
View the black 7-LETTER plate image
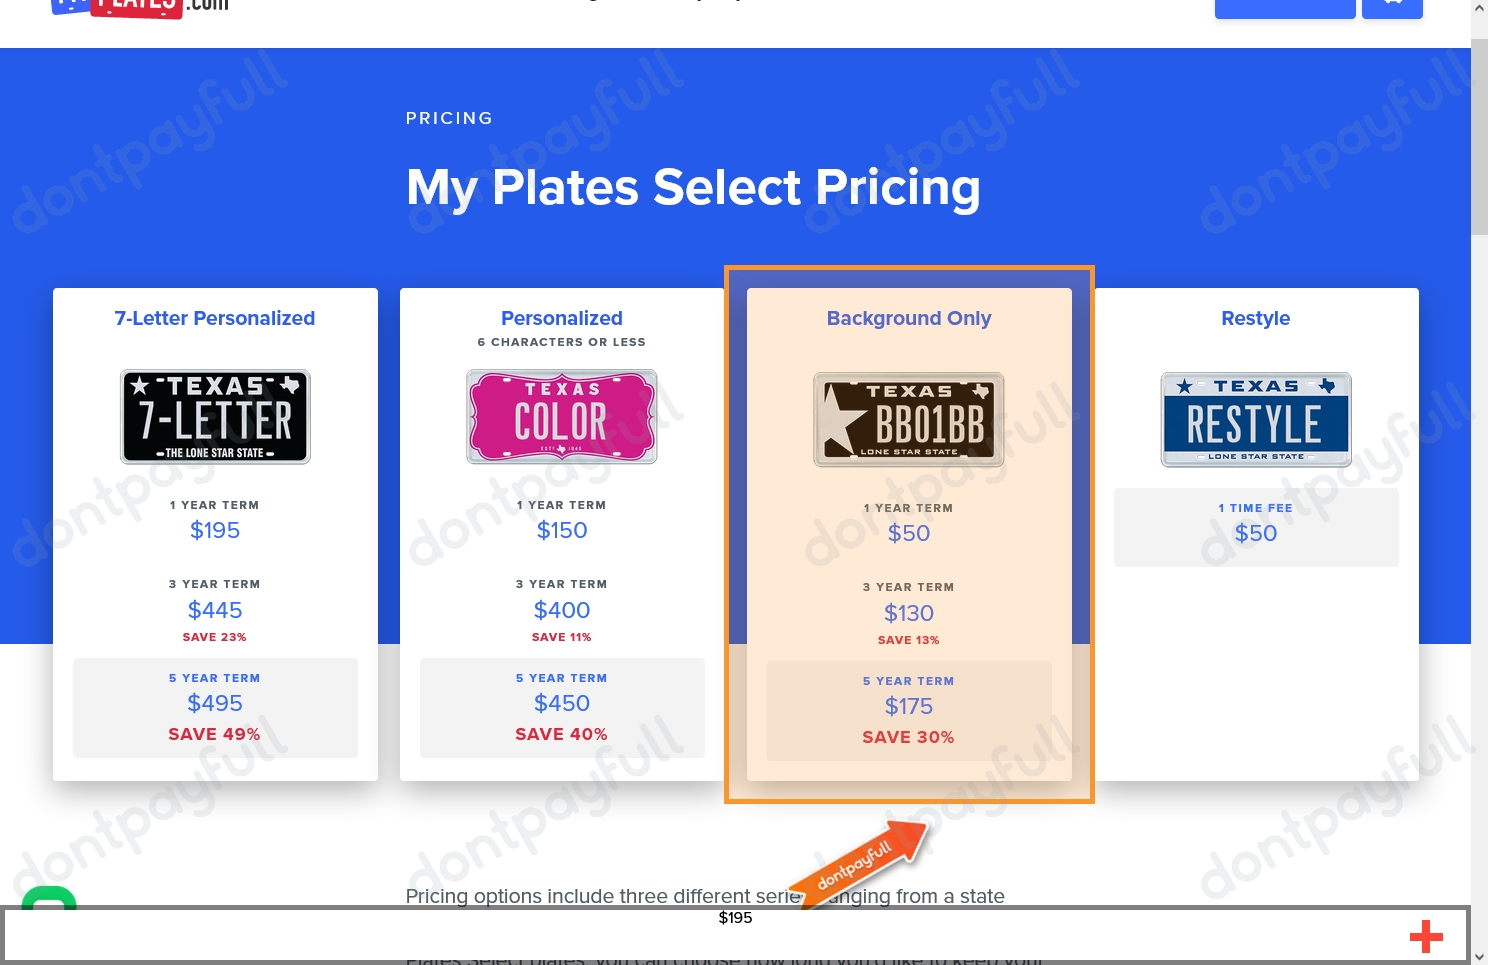(x=215, y=417)
